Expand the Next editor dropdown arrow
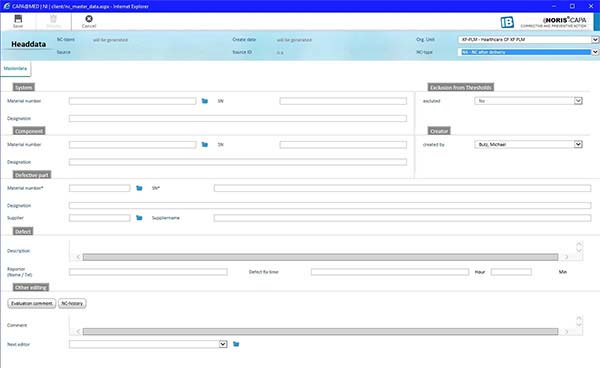Screen dimensions: 600x368 coord(223,344)
